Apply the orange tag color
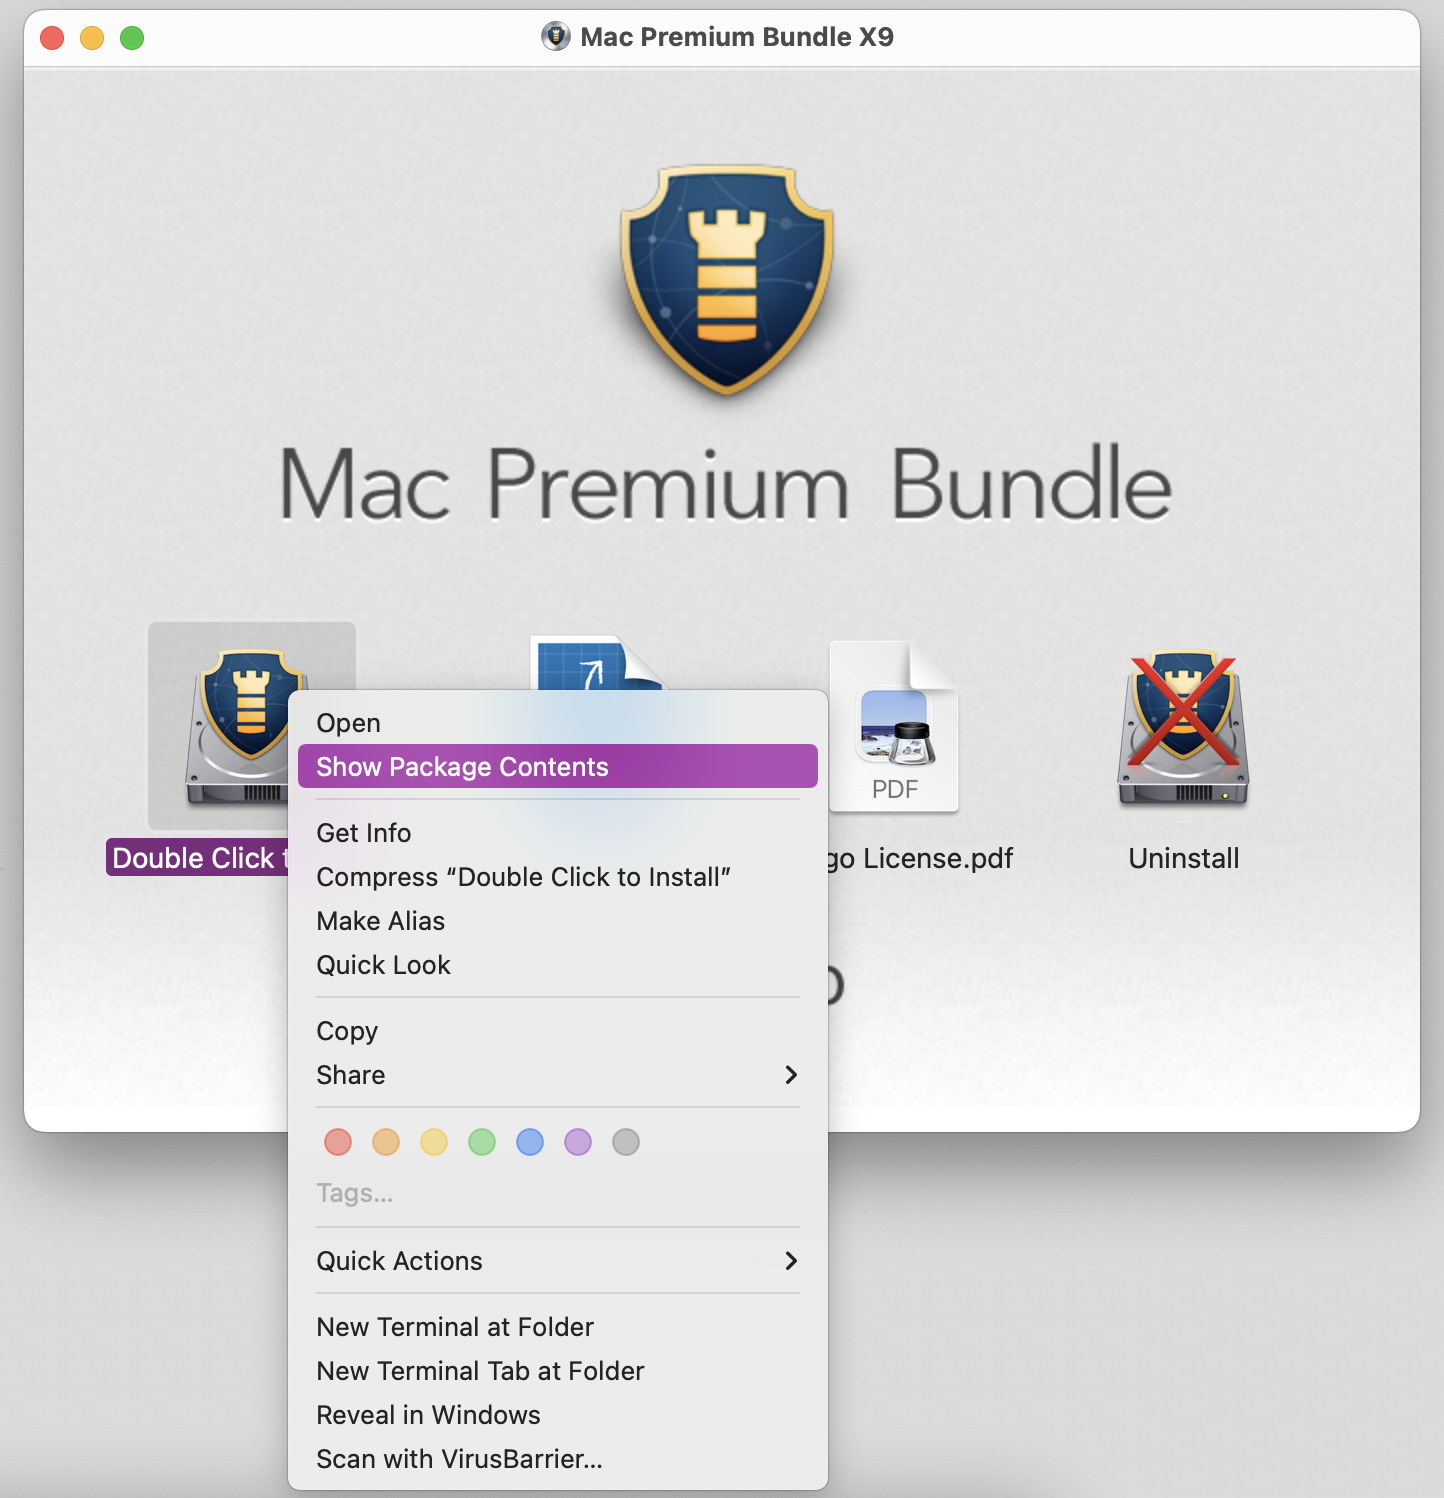This screenshot has width=1444, height=1498. (x=386, y=1142)
